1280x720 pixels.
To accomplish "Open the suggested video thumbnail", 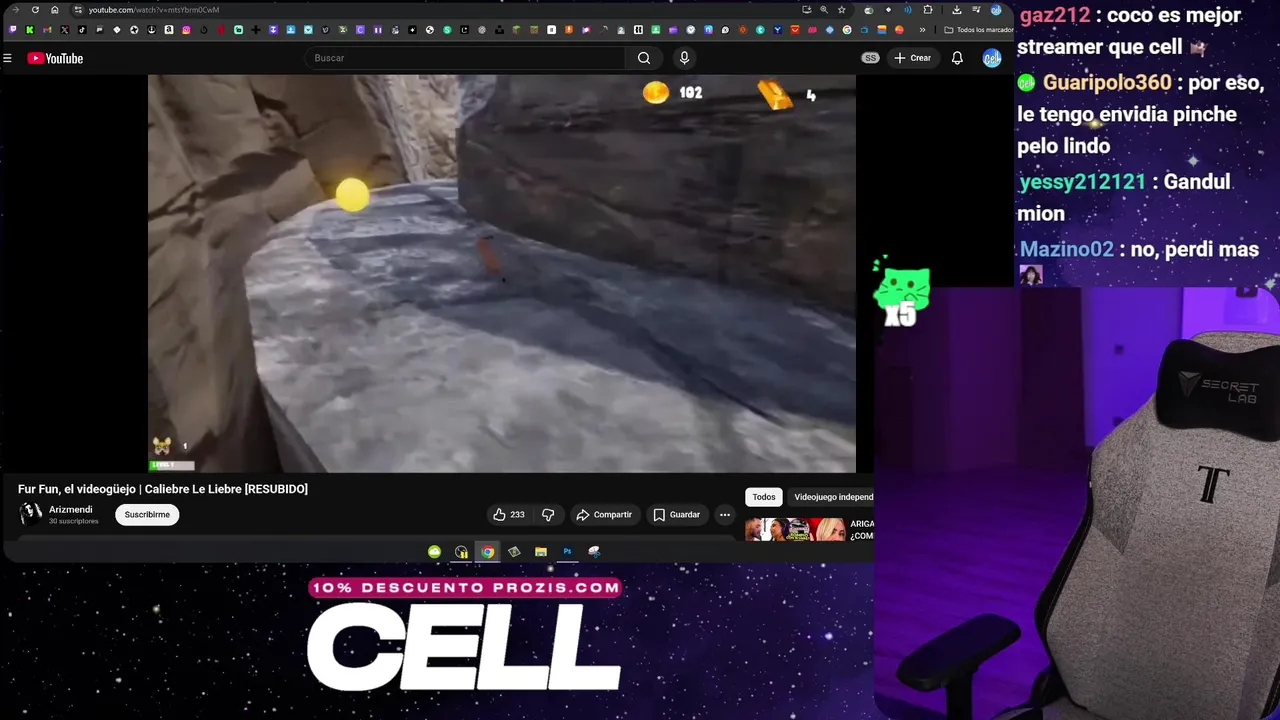I will point(795,530).
